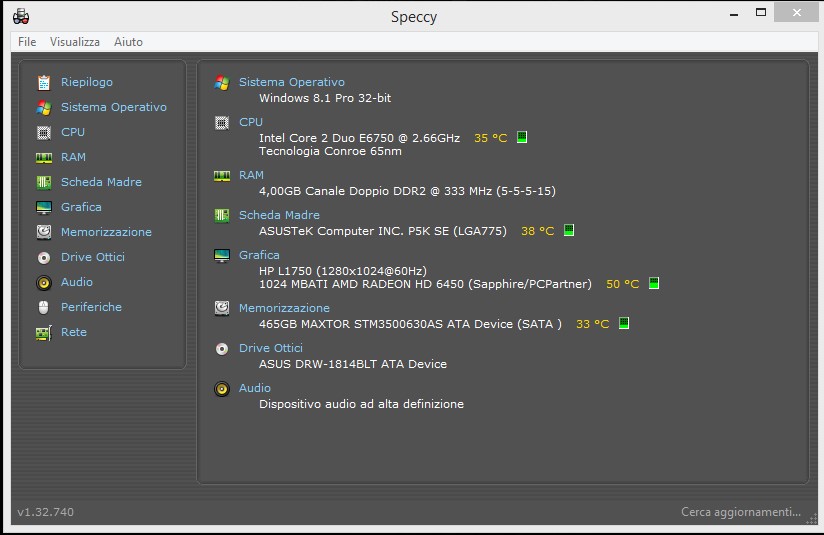The image size is (824, 535).
Task: Click the monitor icon beside Grafica heading
Action: pyautogui.click(x=222, y=255)
